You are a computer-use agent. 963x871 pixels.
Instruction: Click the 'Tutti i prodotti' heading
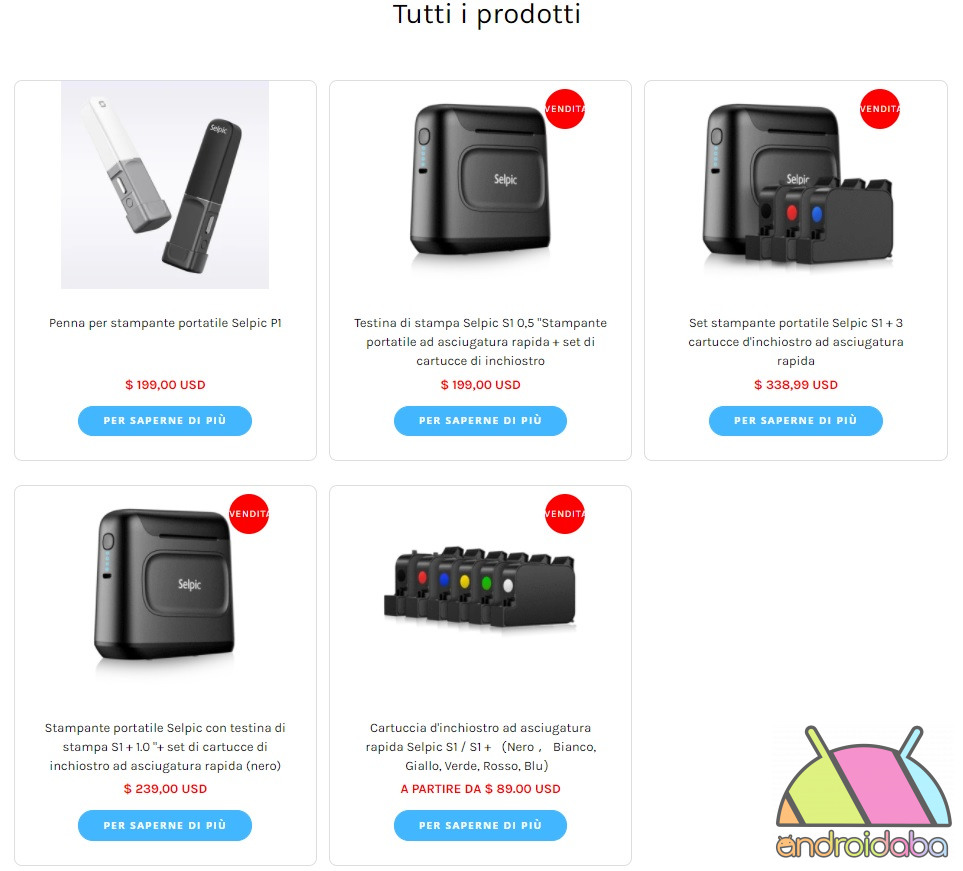pos(486,15)
